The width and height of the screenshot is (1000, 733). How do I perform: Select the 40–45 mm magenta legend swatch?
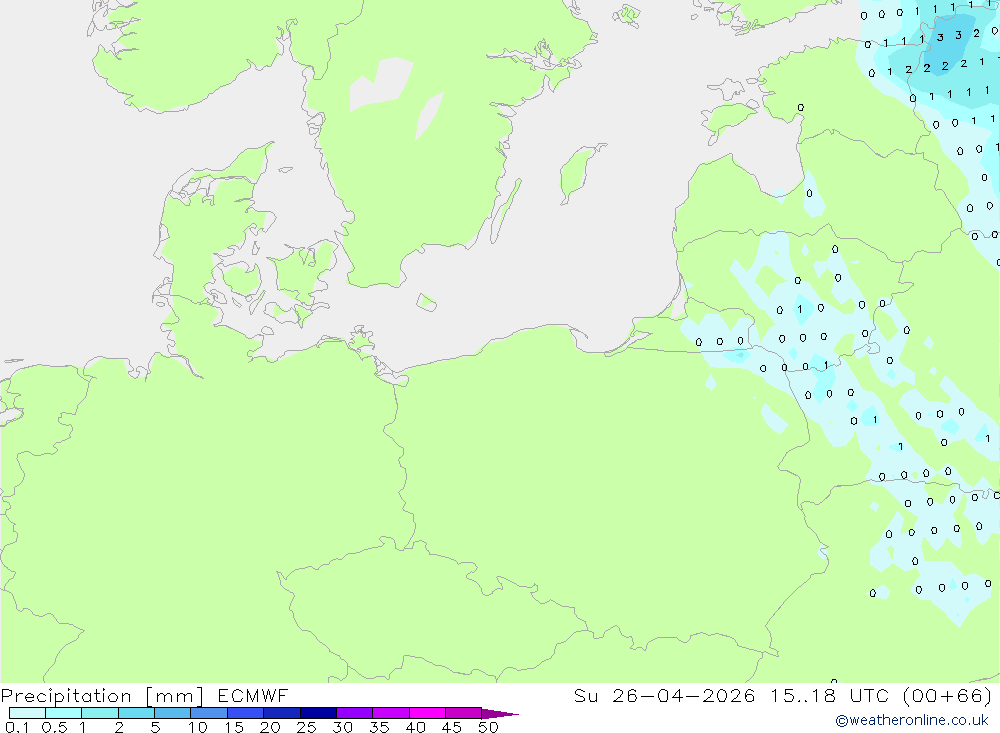pos(427,713)
